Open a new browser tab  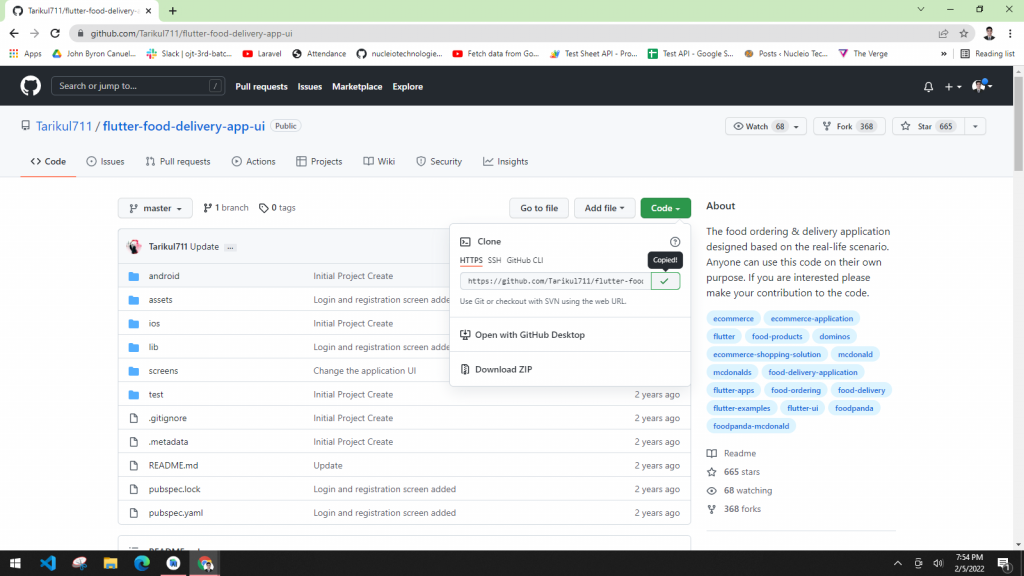[x=172, y=10]
